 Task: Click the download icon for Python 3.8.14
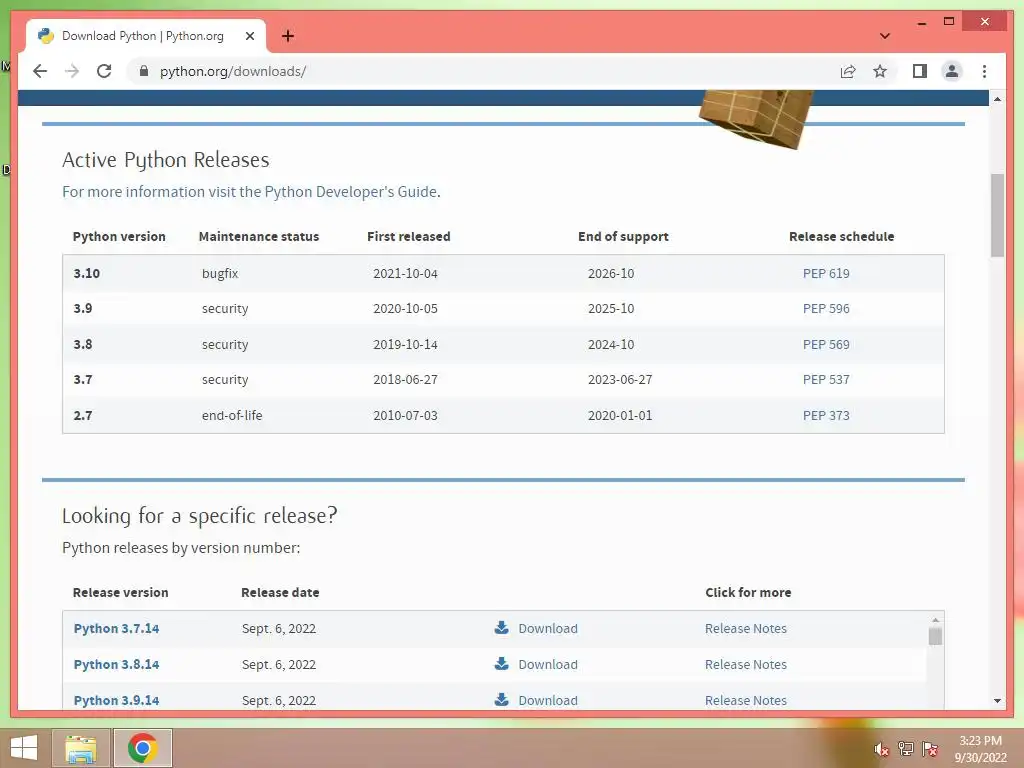pos(502,664)
